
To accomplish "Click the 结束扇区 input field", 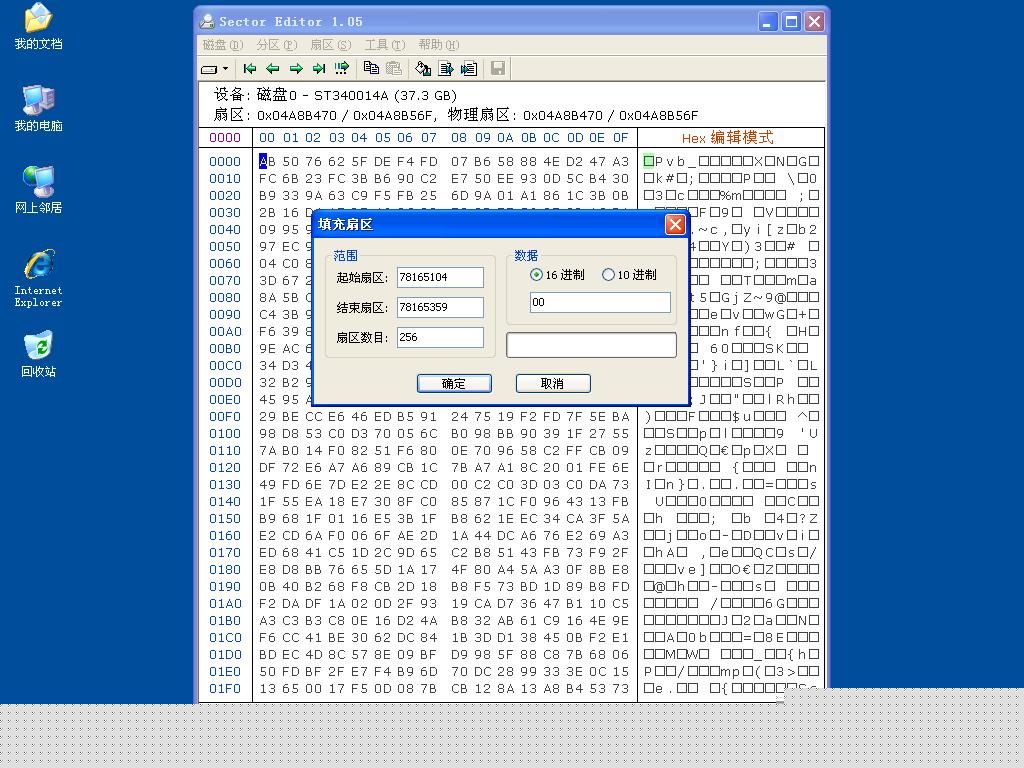I will pyautogui.click(x=440, y=307).
